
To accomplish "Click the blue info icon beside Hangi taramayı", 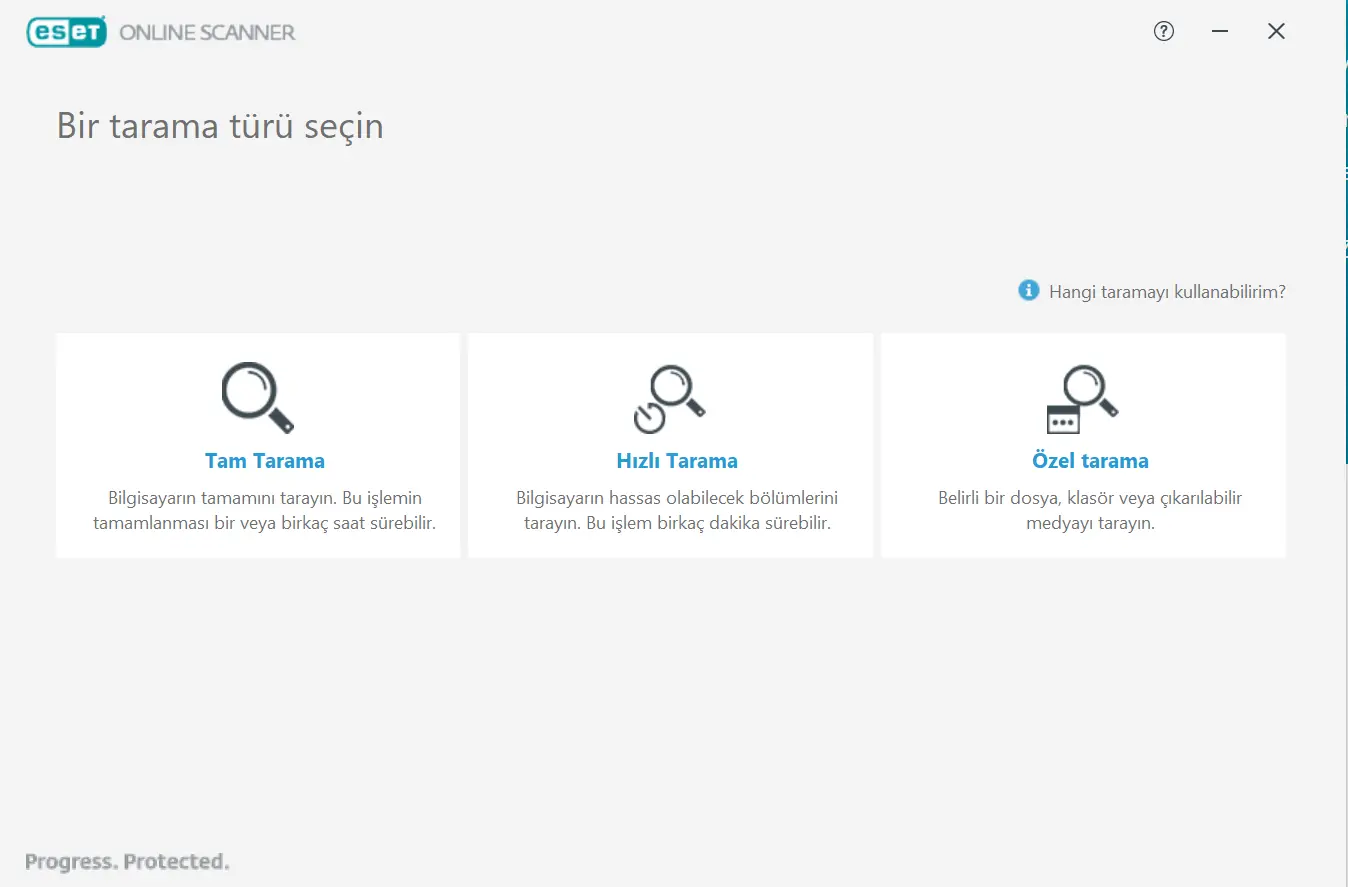I will 1028,291.
